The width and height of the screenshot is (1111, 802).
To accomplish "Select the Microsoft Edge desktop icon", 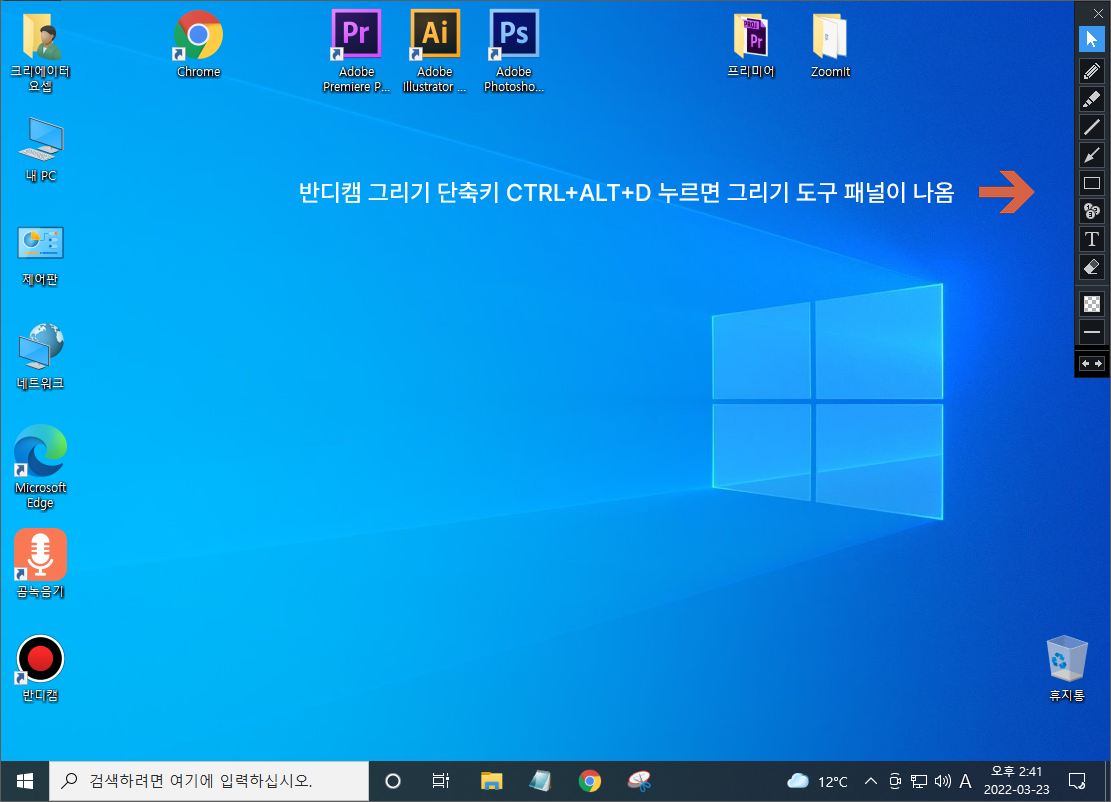I will 40,467.
